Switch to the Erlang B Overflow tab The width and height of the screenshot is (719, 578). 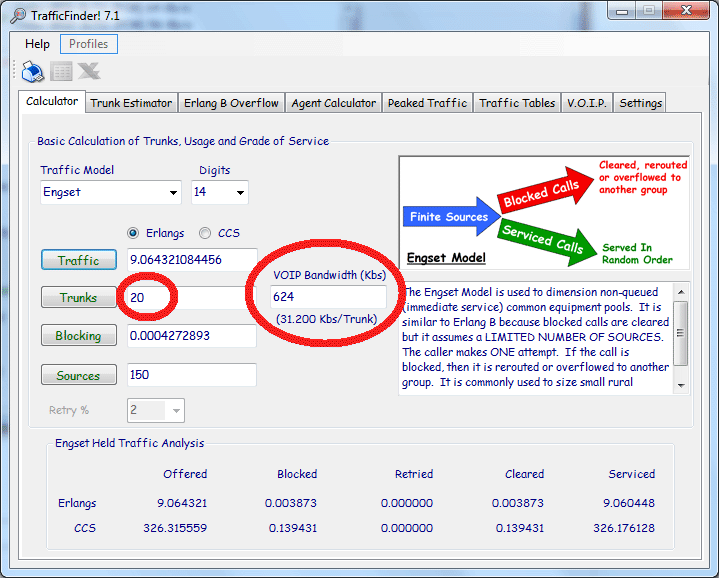coord(231,103)
